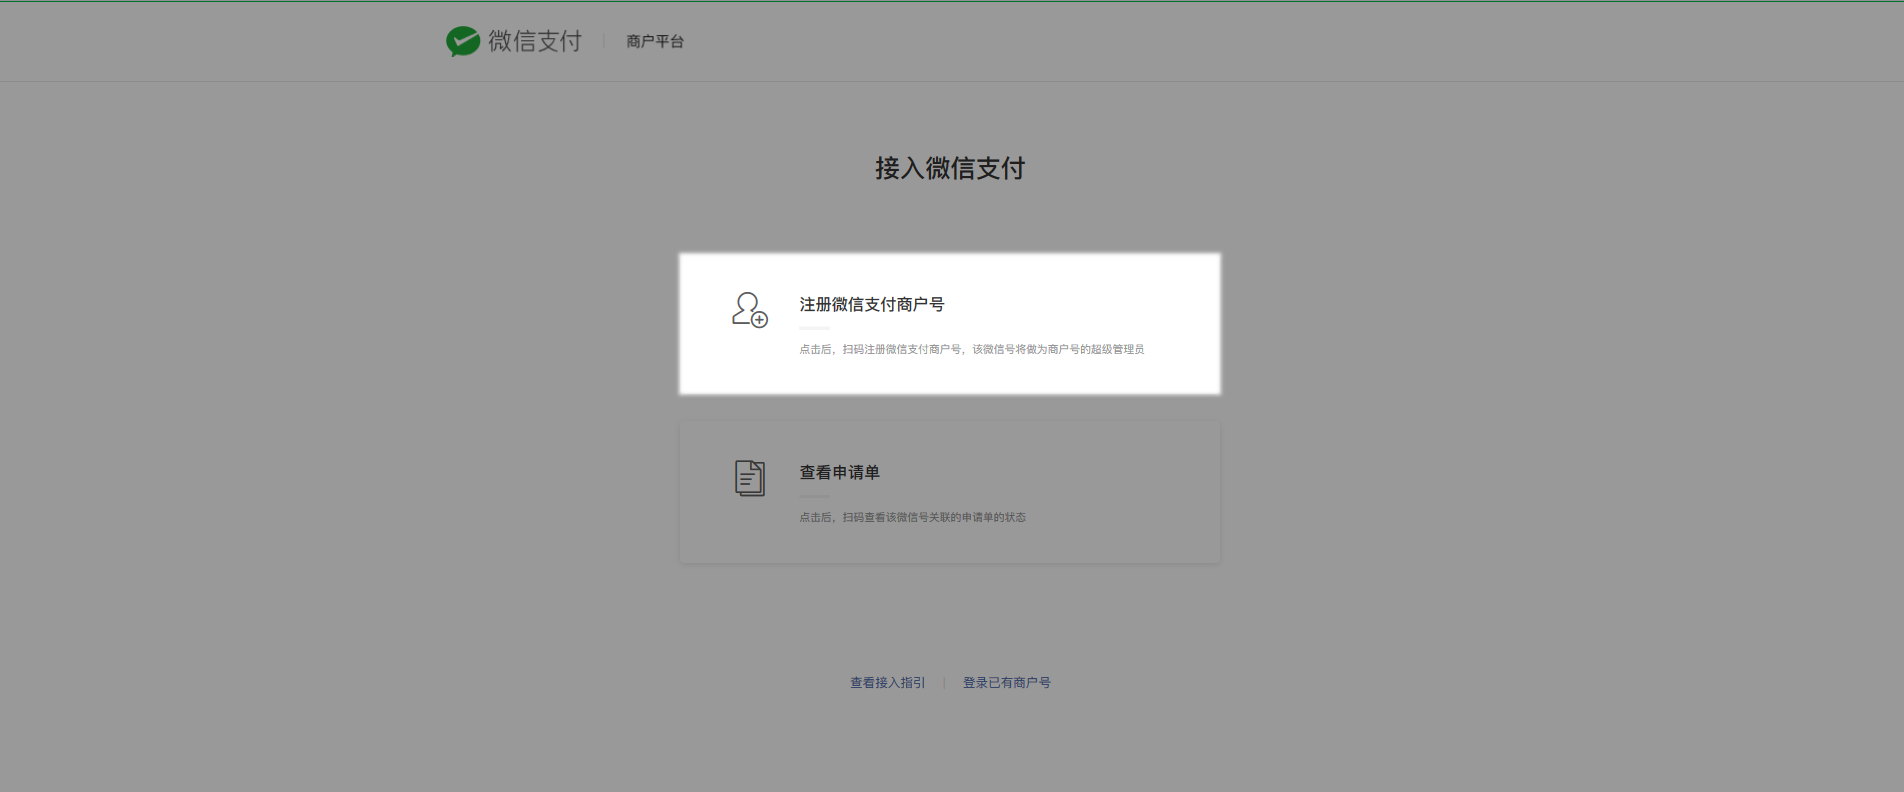This screenshot has height=792, width=1904.
Task: Open the 查看接入指引 link
Action: coord(888,682)
